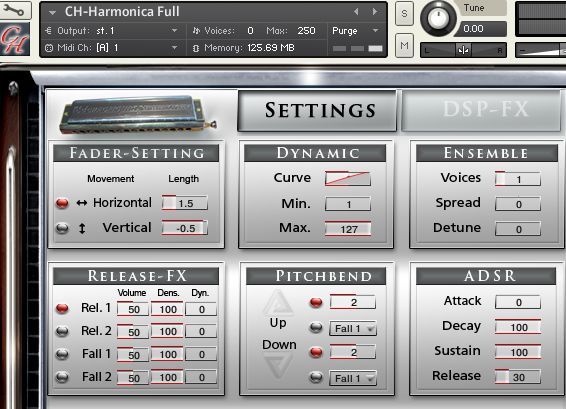Click the Tune knob
Viewport: 566px width, 409px height.
[439, 18]
